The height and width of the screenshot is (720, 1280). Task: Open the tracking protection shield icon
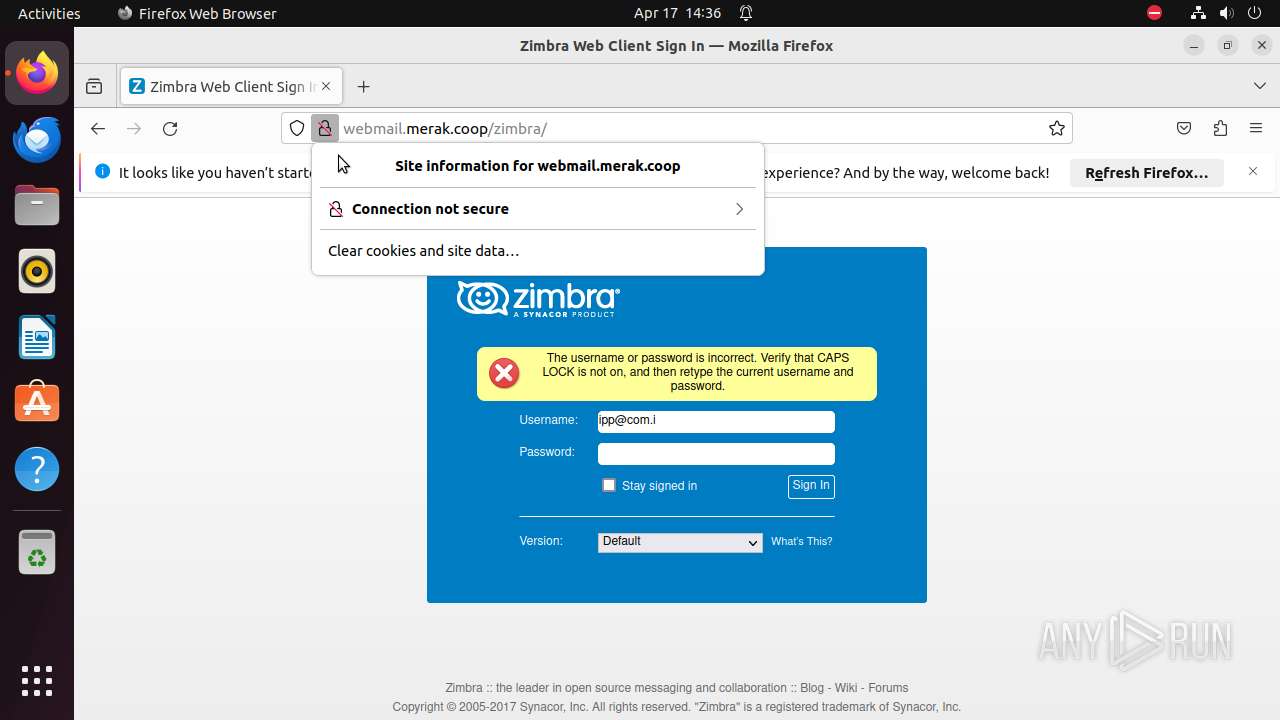(297, 128)
